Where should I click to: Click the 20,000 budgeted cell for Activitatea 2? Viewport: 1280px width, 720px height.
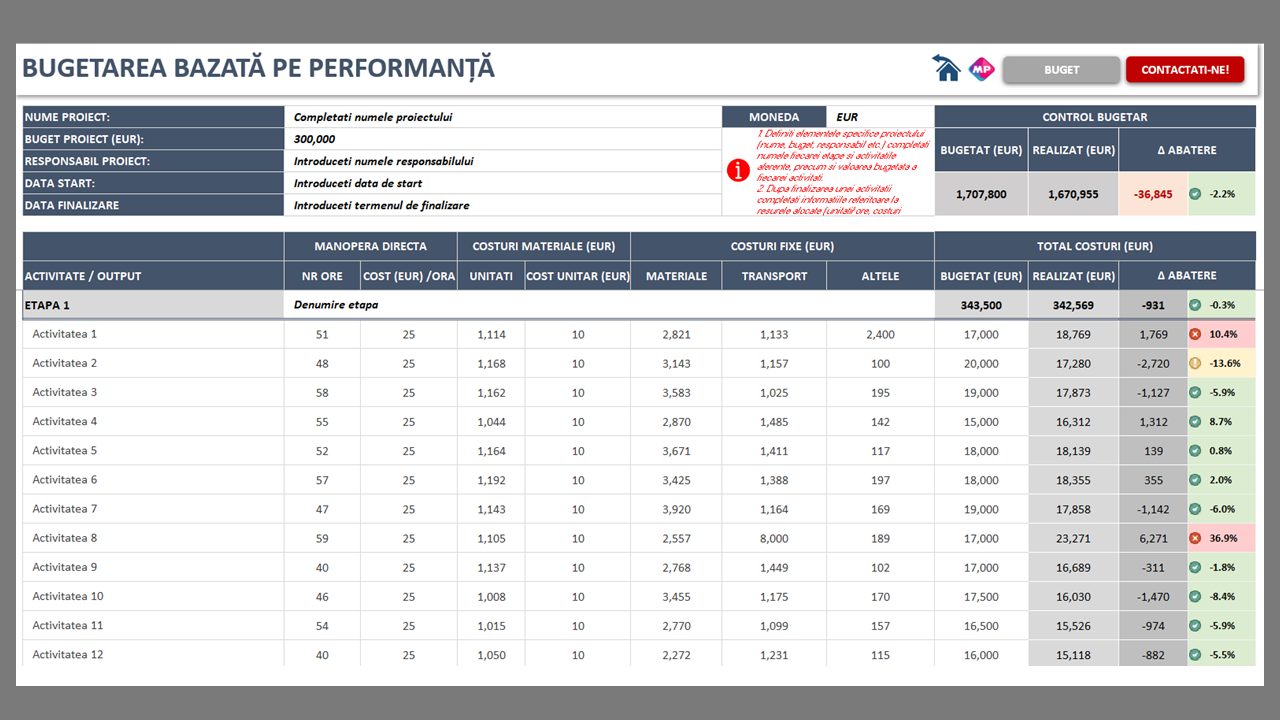click(981, 363)
